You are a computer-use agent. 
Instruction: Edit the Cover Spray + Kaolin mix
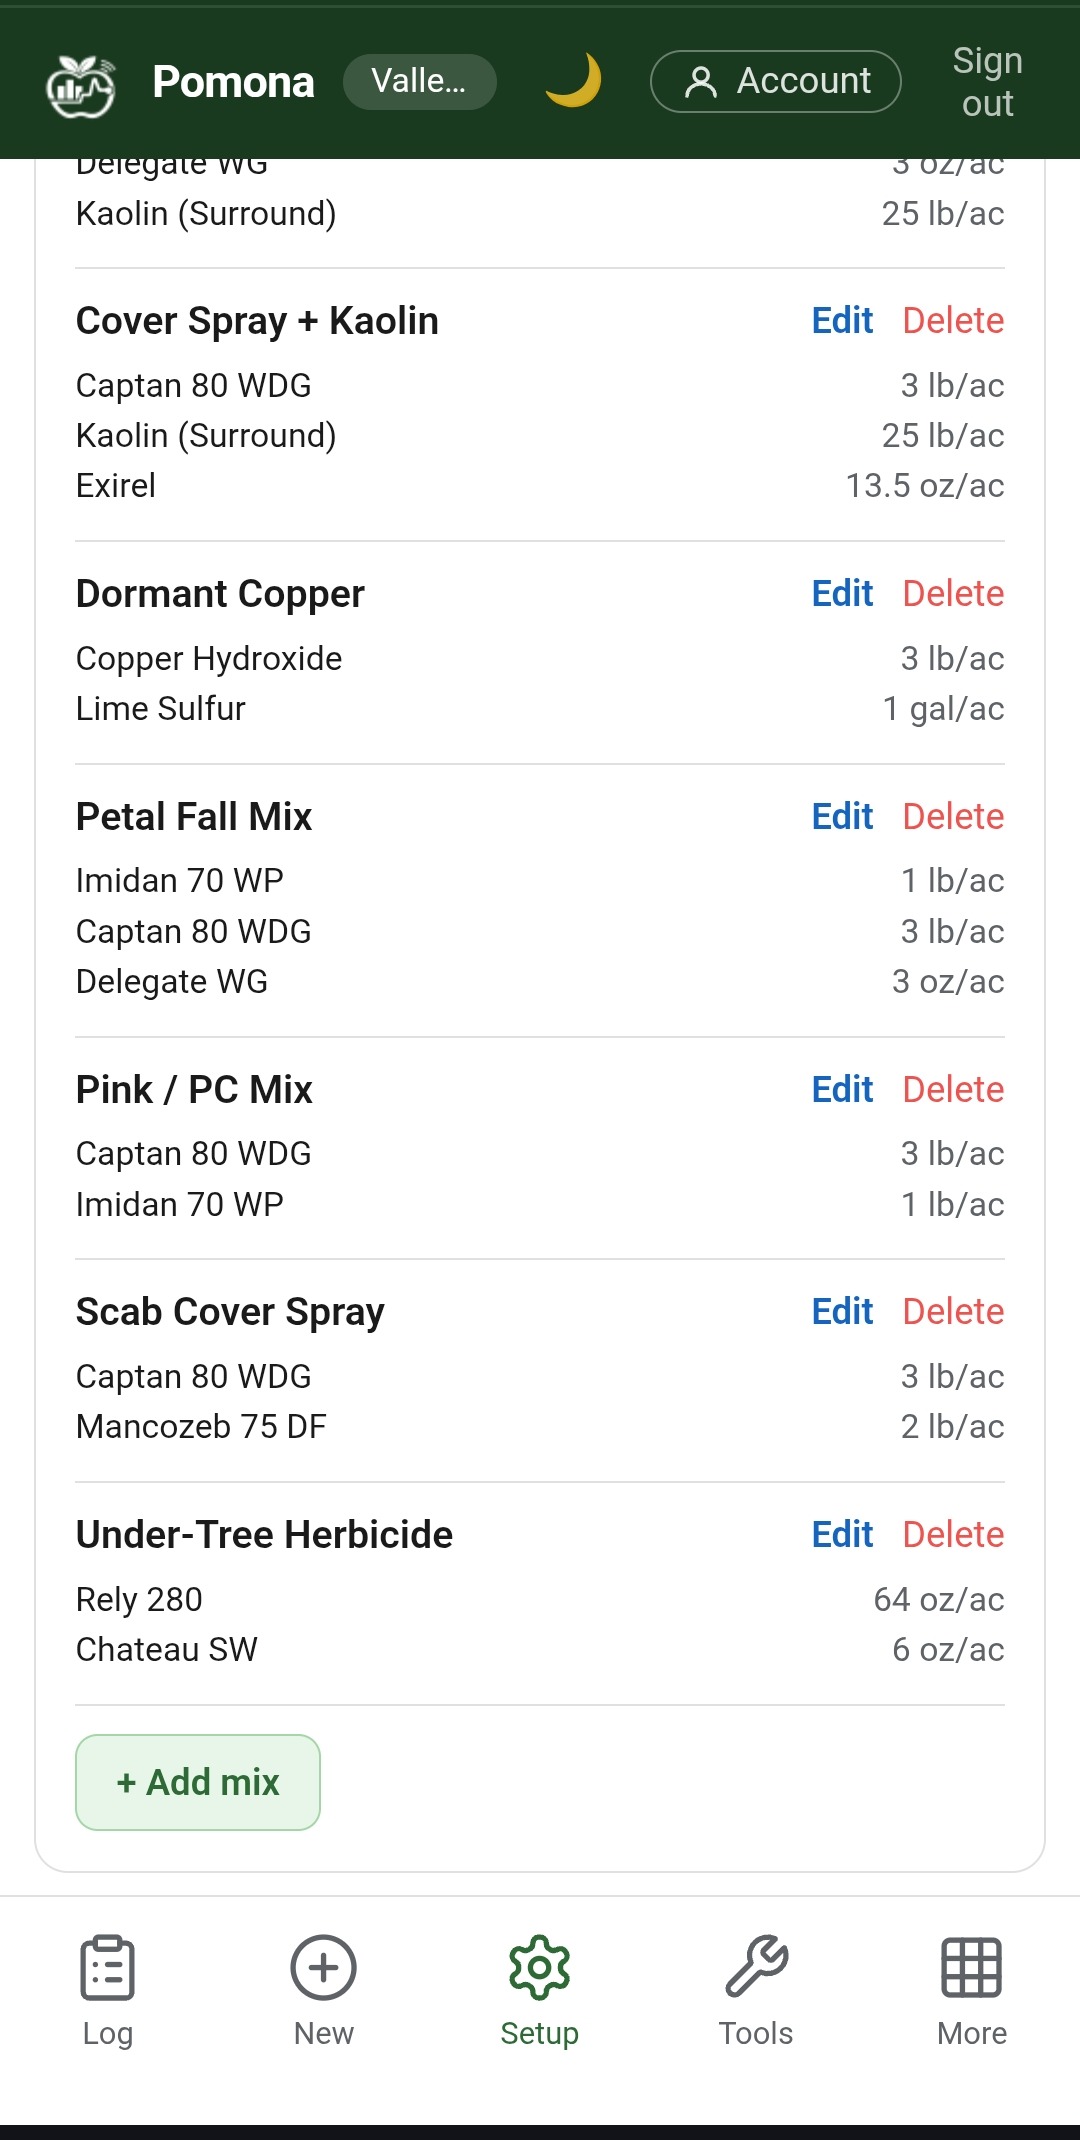[x=842, y=321]
